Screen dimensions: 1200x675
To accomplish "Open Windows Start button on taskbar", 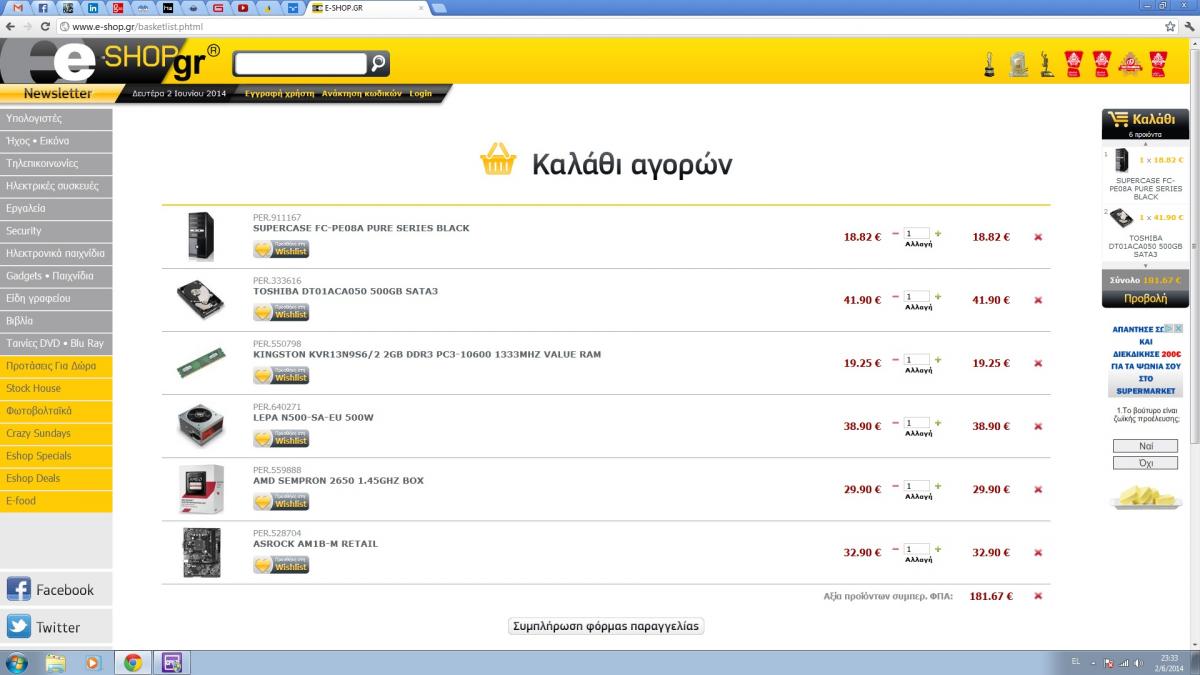I will tap(17, 662).
